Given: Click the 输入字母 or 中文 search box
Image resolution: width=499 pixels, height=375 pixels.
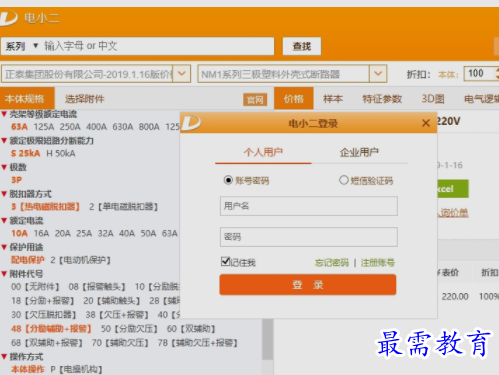Looking at the screenshot, I should click(x=158, y=46).
